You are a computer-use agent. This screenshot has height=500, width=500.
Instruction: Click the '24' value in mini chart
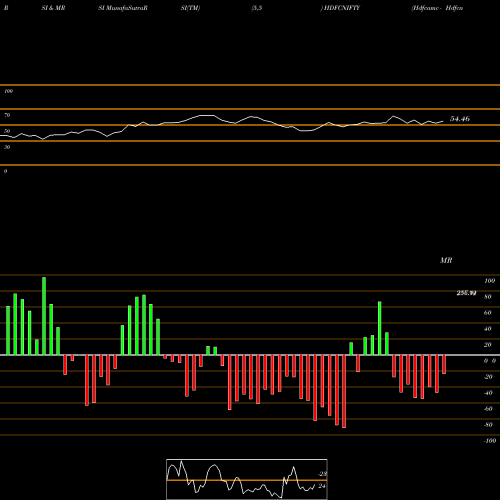[x=322, y=486]
